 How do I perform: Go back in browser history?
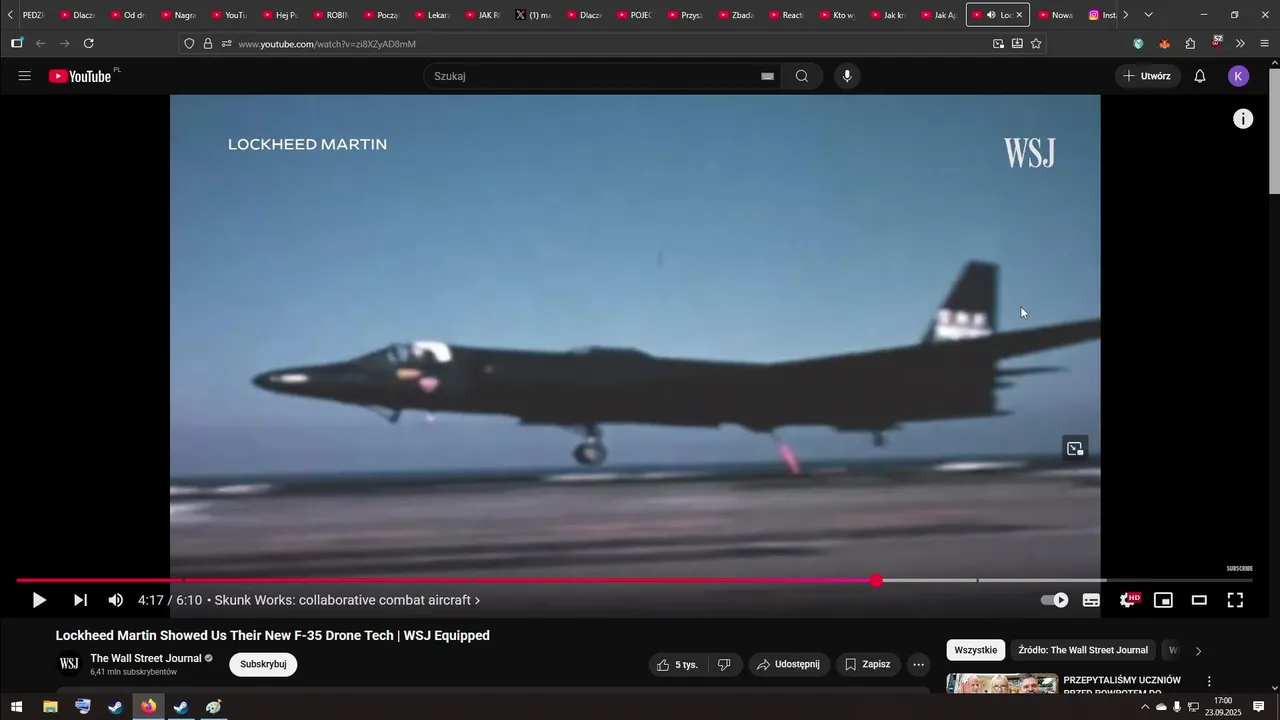pos(41,43)
